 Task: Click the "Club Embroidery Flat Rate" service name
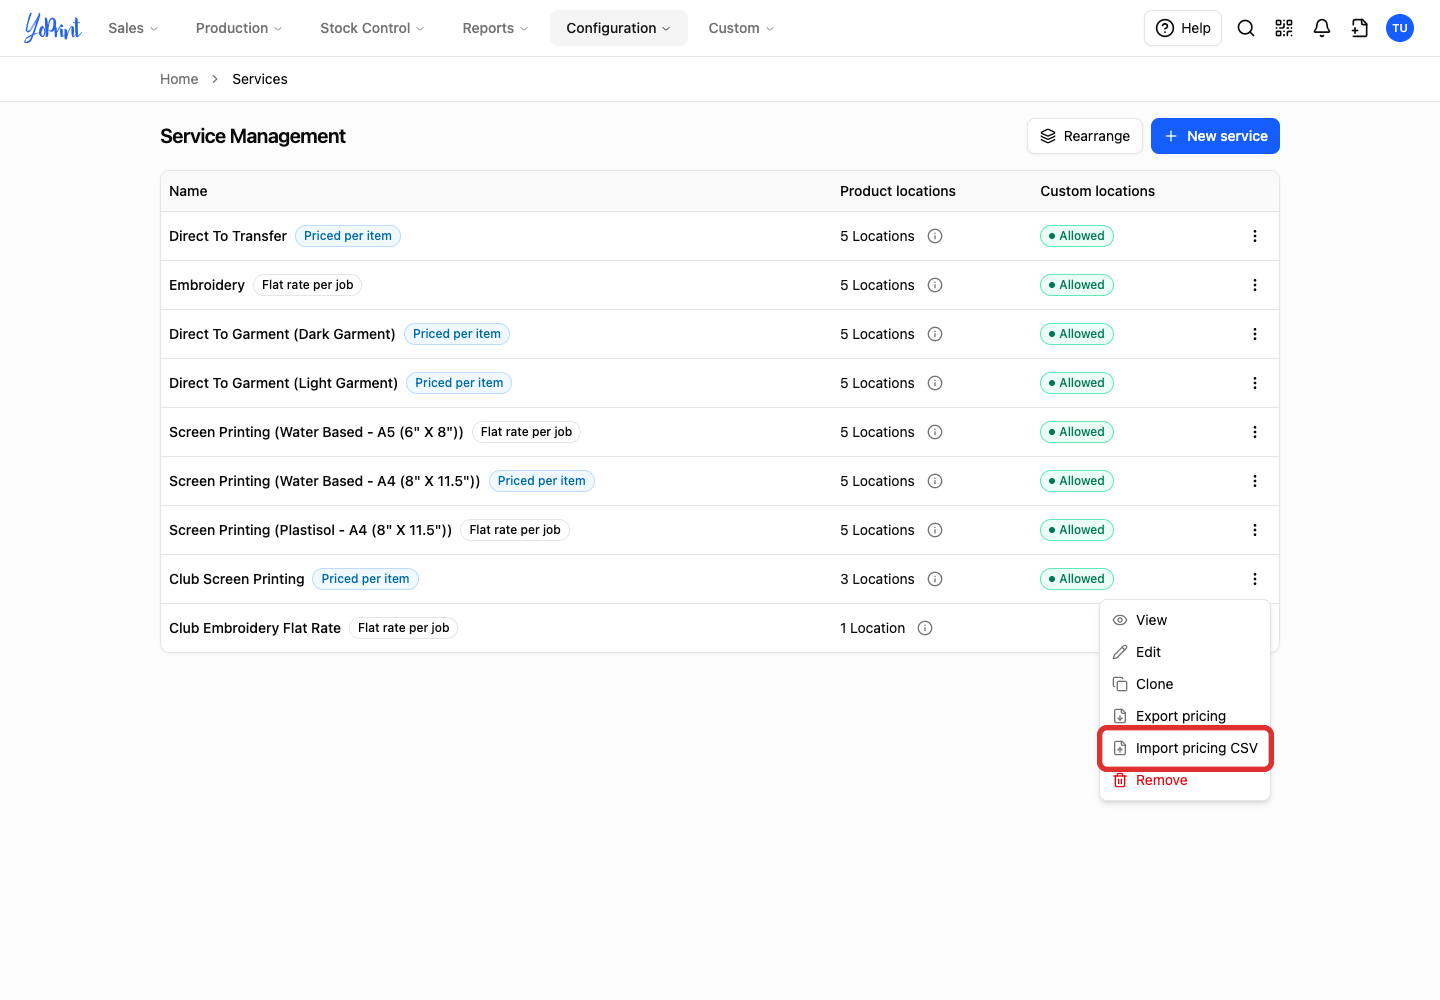click(x=255, y=628)
